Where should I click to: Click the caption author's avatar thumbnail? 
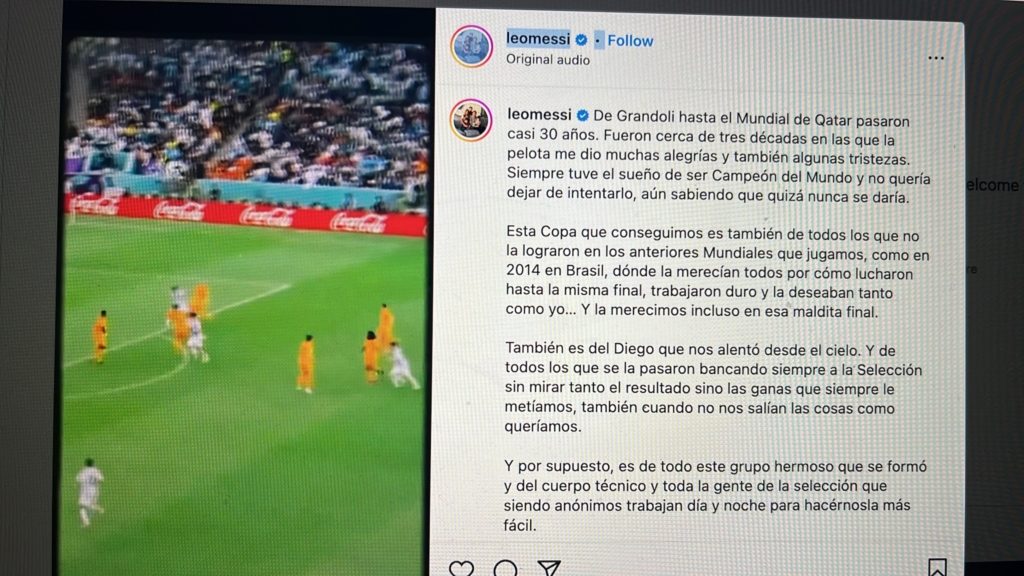pyautogui.click(x=471, y=120)
